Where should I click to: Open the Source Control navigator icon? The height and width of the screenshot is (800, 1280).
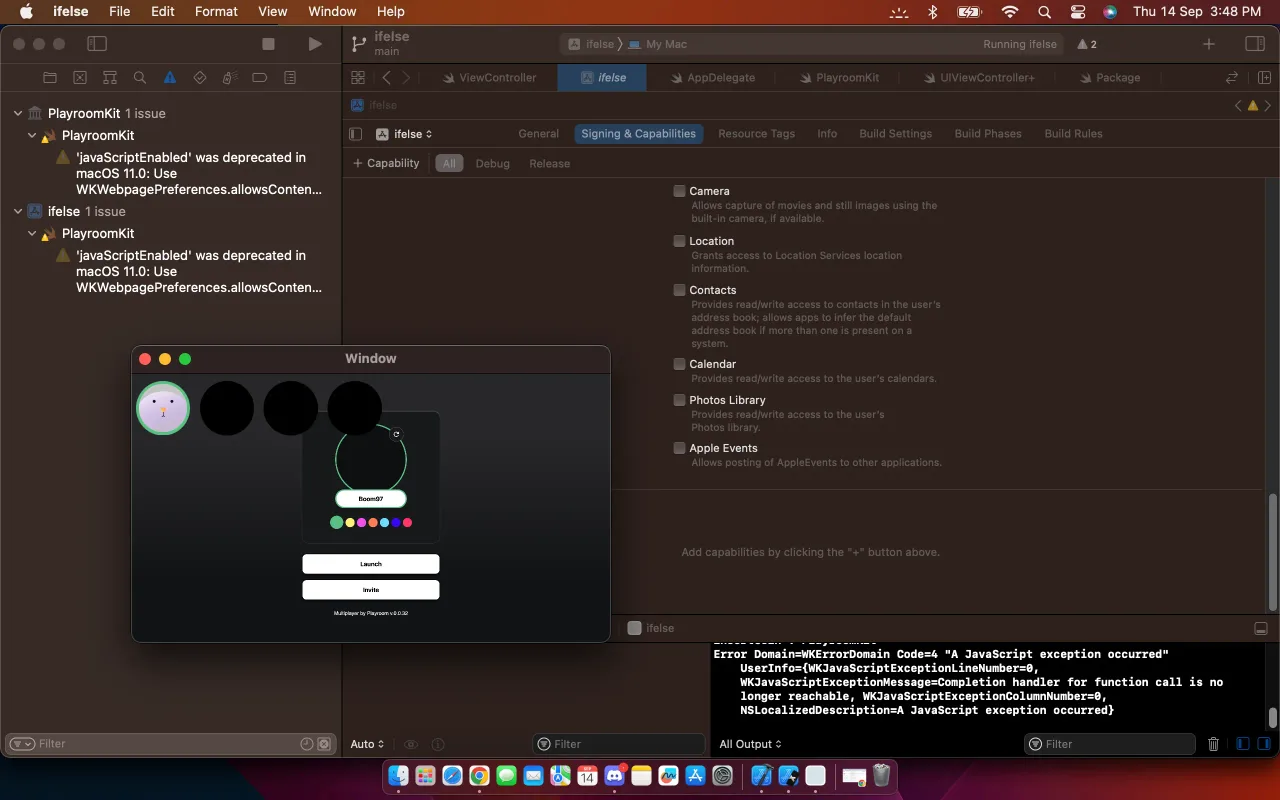[x=80, y=77]
